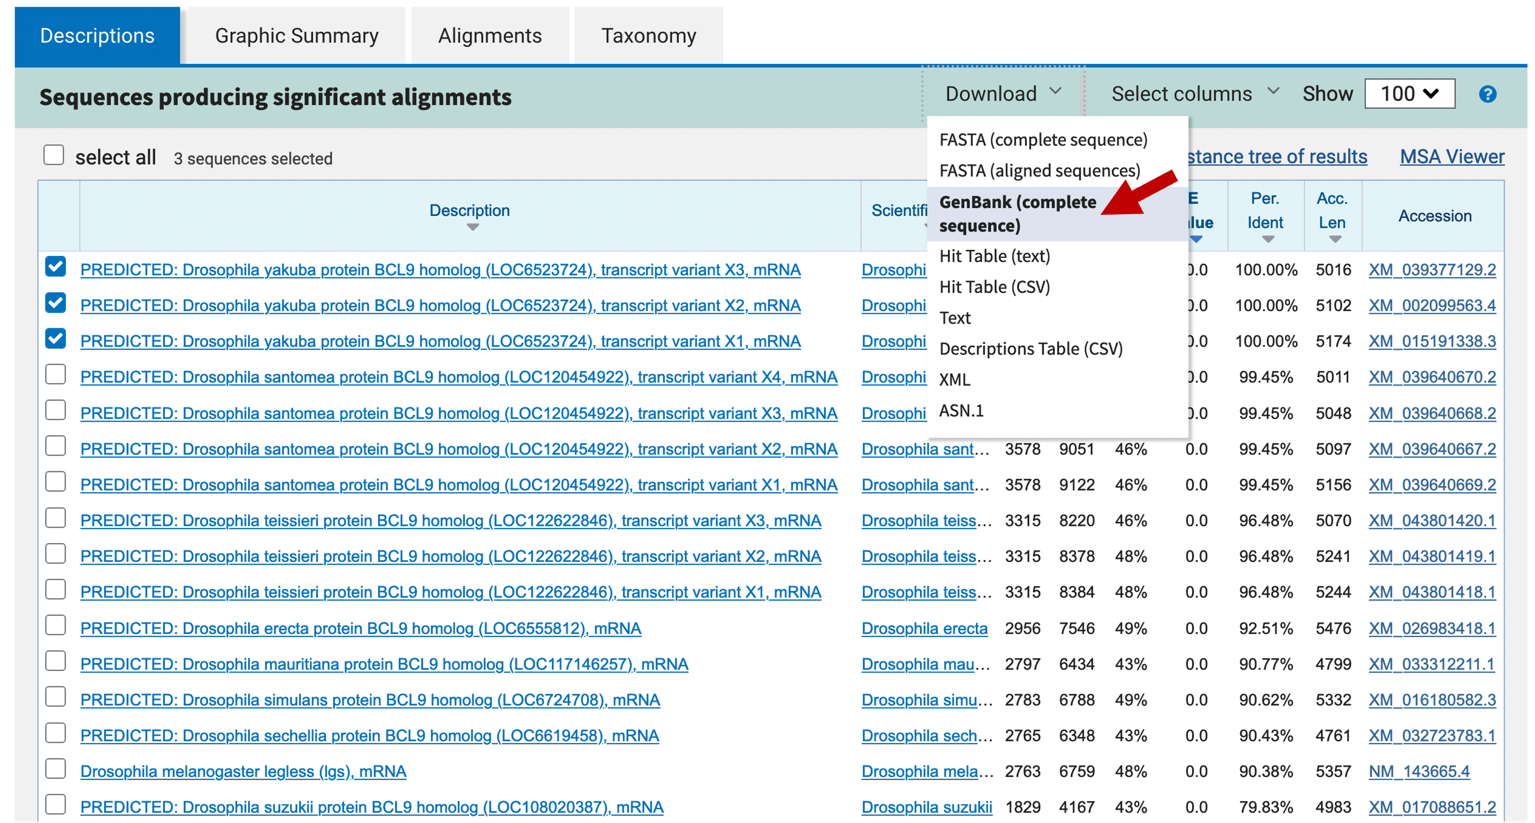
Task: Open the Distance tree of results link
Action: click(x=1278, y=157)
